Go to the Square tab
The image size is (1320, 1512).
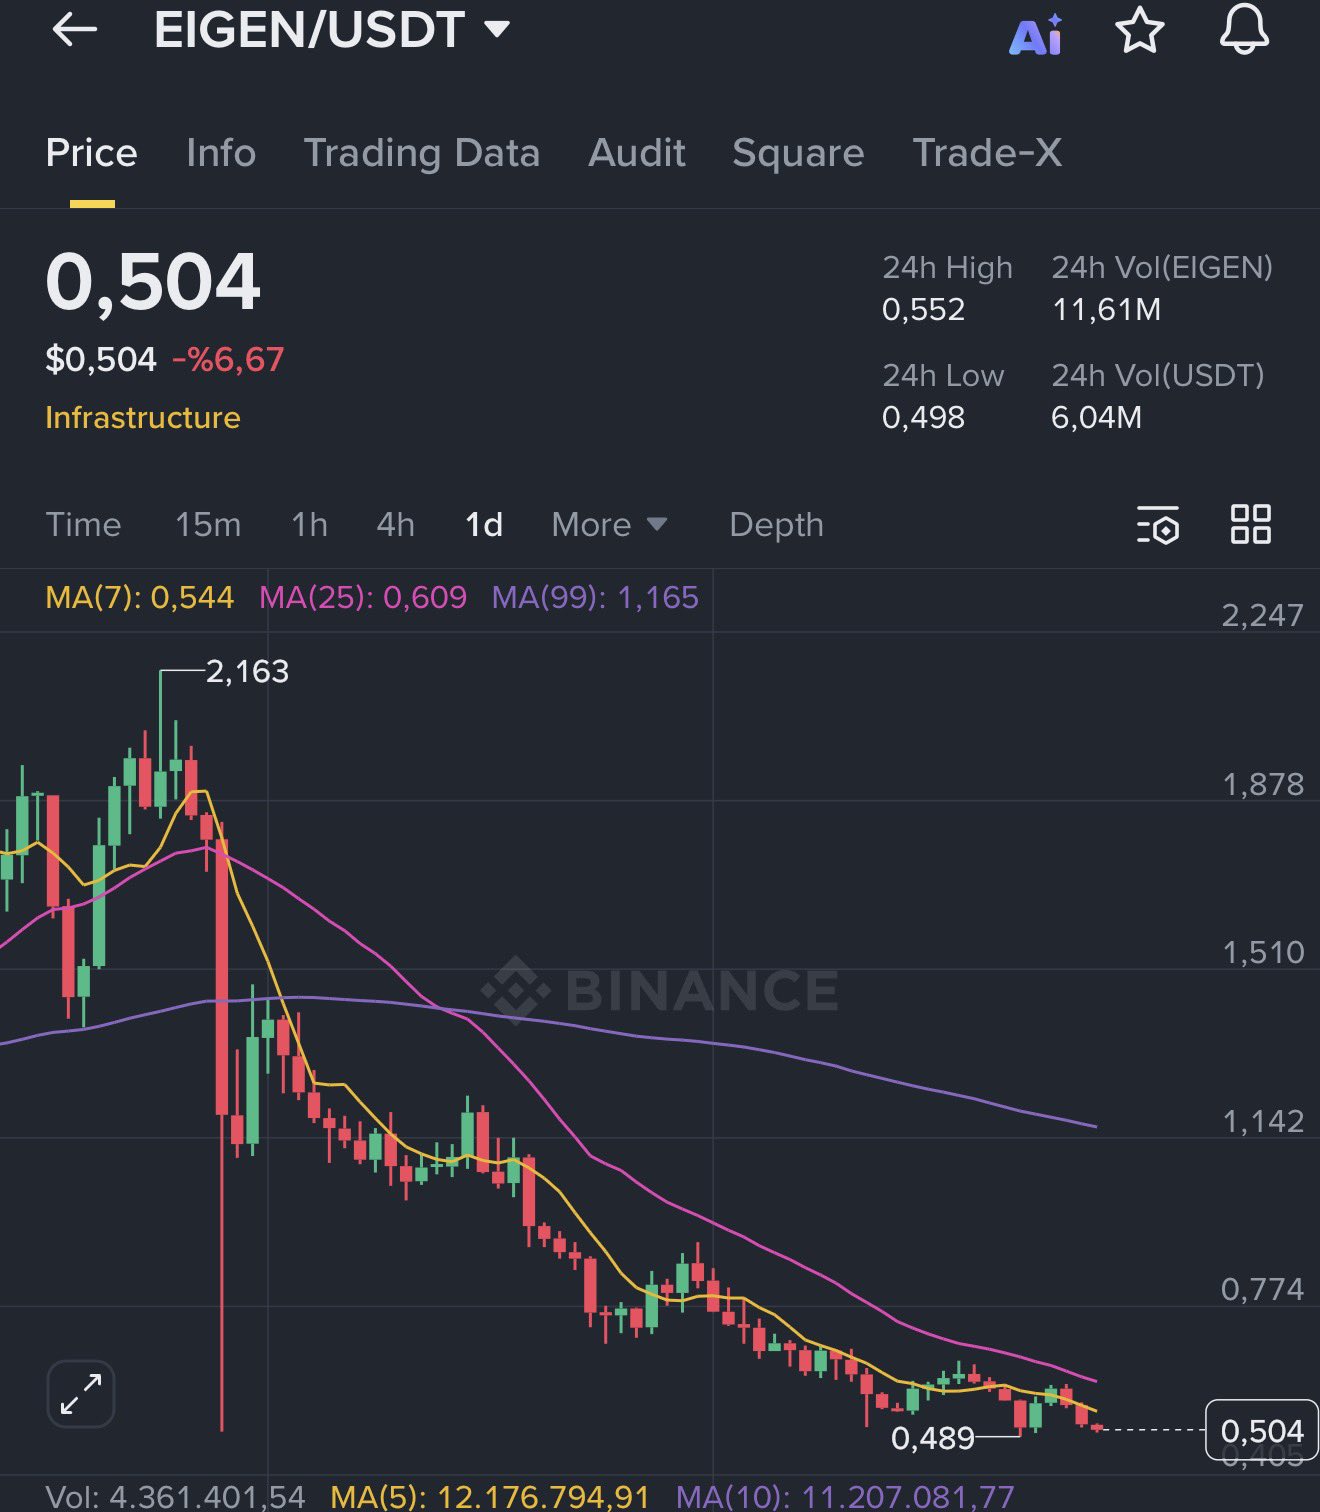coord(797,153)
